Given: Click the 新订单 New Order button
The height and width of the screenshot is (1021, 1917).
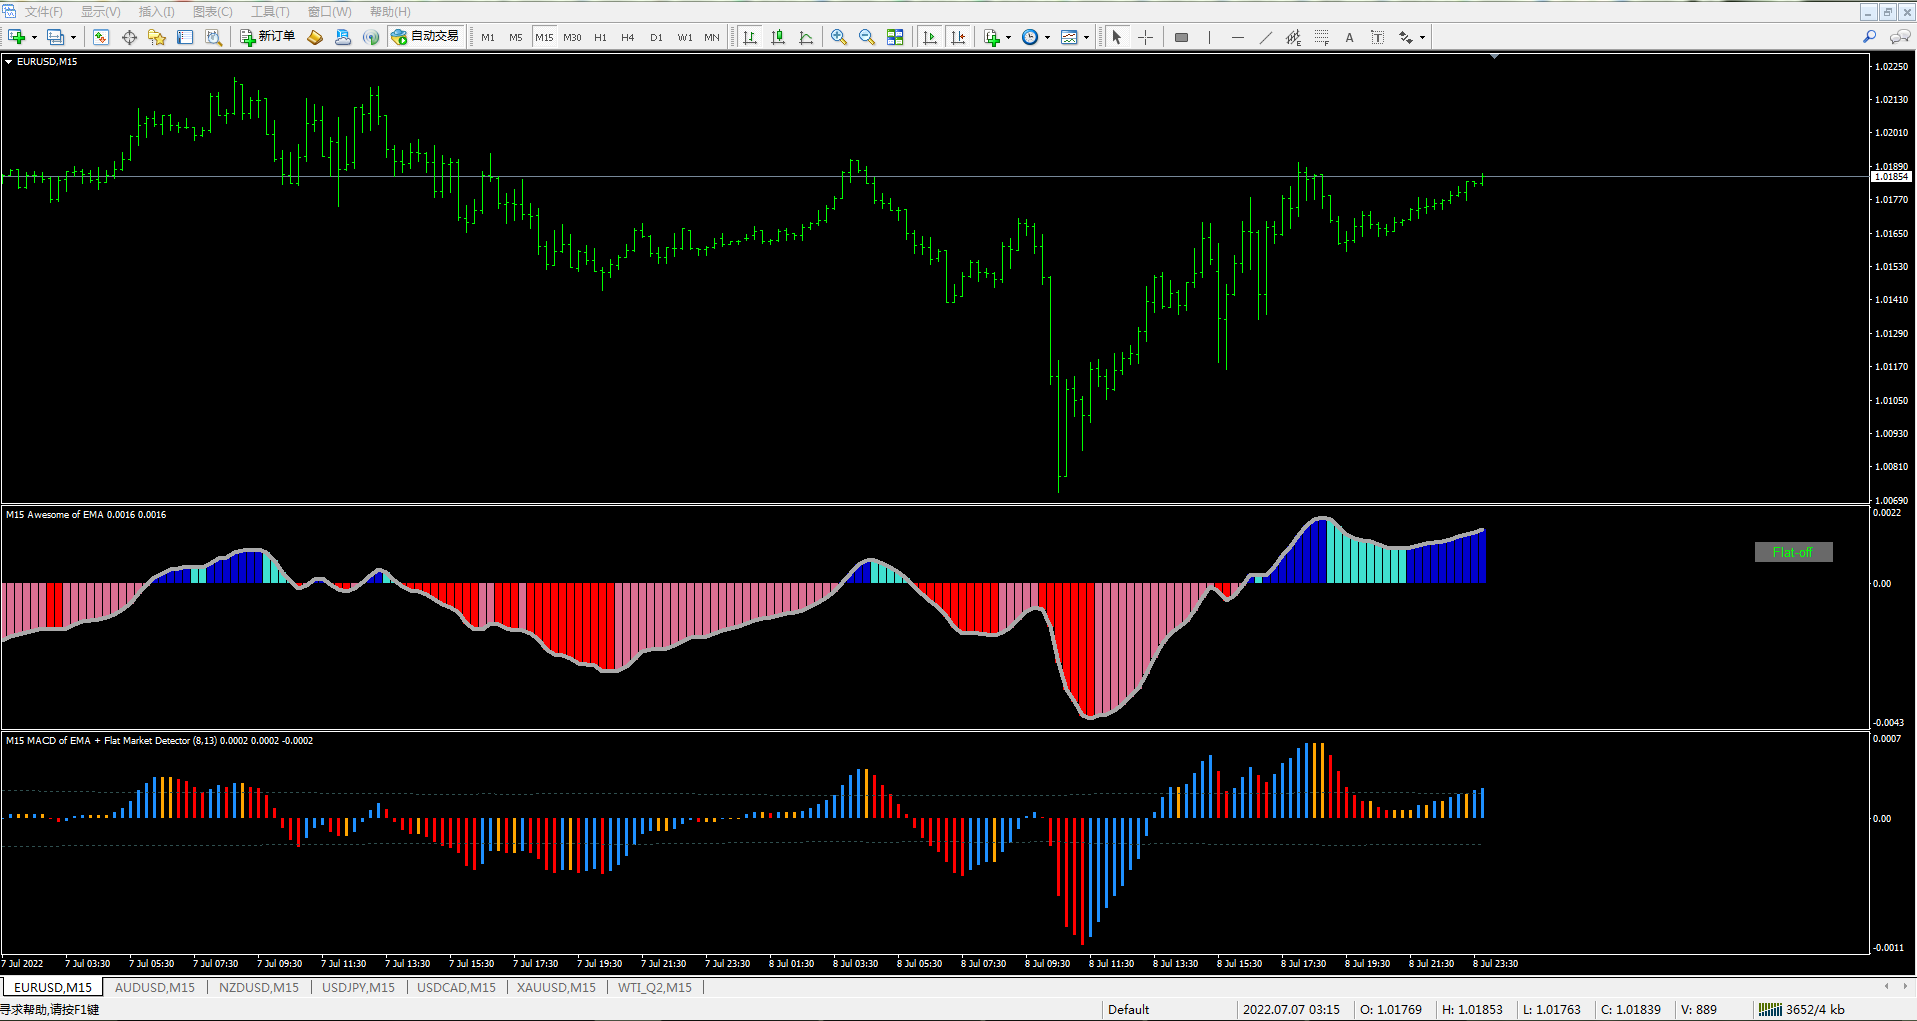Looking at the screenshot, I should (x=267, y=37).
